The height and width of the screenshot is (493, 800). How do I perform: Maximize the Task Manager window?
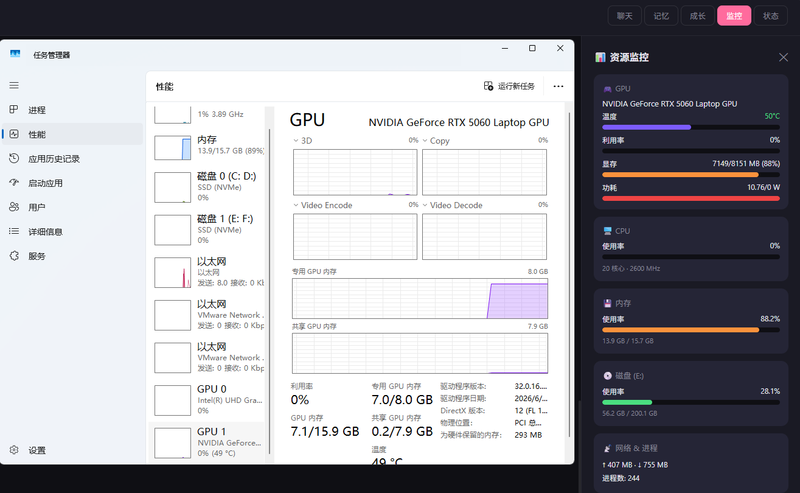pos(532,48)
